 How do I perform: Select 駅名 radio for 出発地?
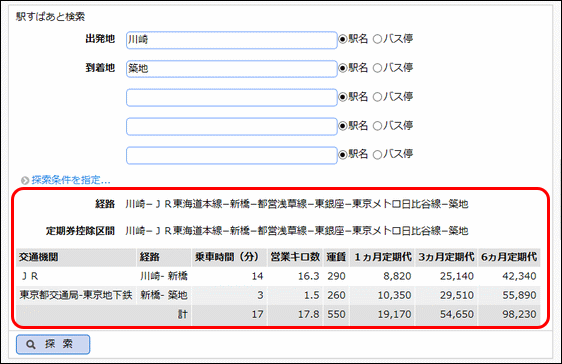(343, 39)
